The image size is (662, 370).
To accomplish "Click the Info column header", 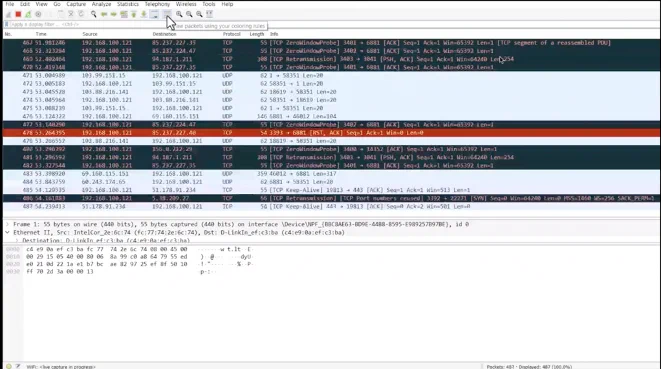I will coord(274,34).
